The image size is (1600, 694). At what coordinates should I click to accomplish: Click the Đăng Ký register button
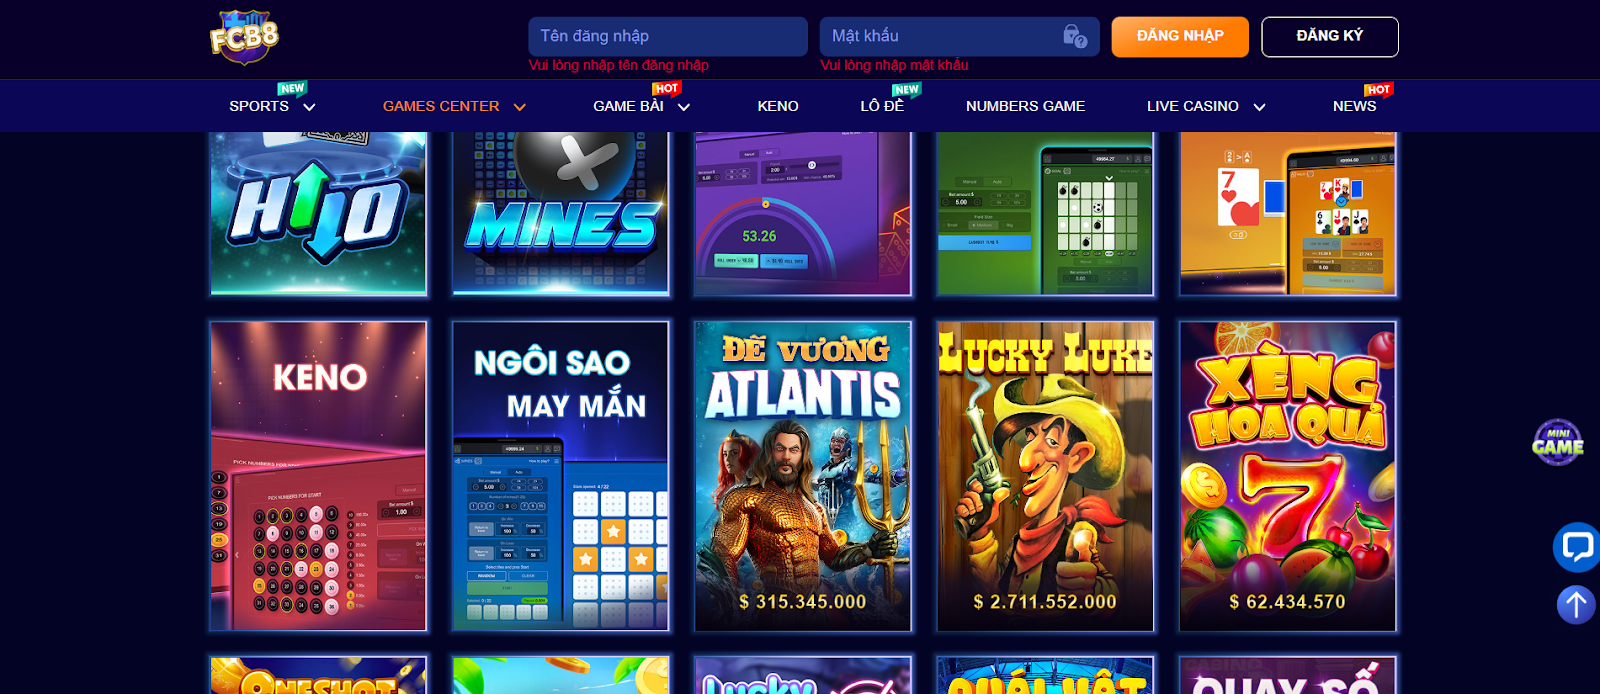coord(1330,37)
